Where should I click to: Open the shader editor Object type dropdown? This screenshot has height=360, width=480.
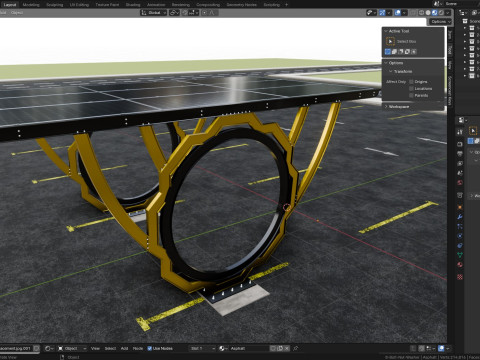(x=72, y=348)
